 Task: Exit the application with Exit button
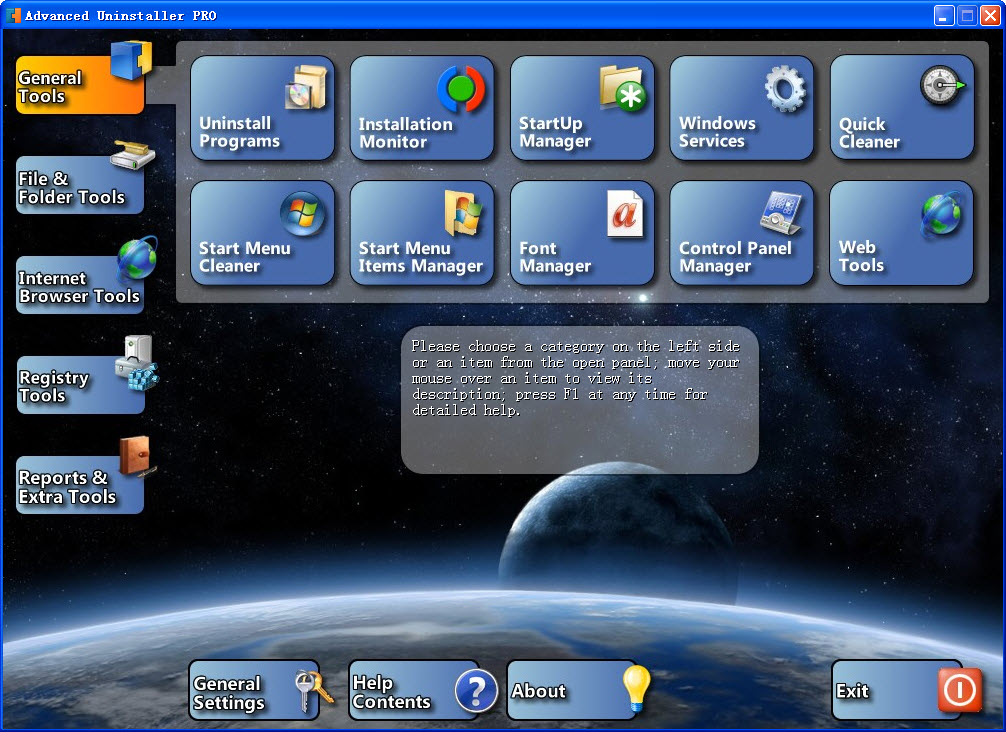coord(896,691)
